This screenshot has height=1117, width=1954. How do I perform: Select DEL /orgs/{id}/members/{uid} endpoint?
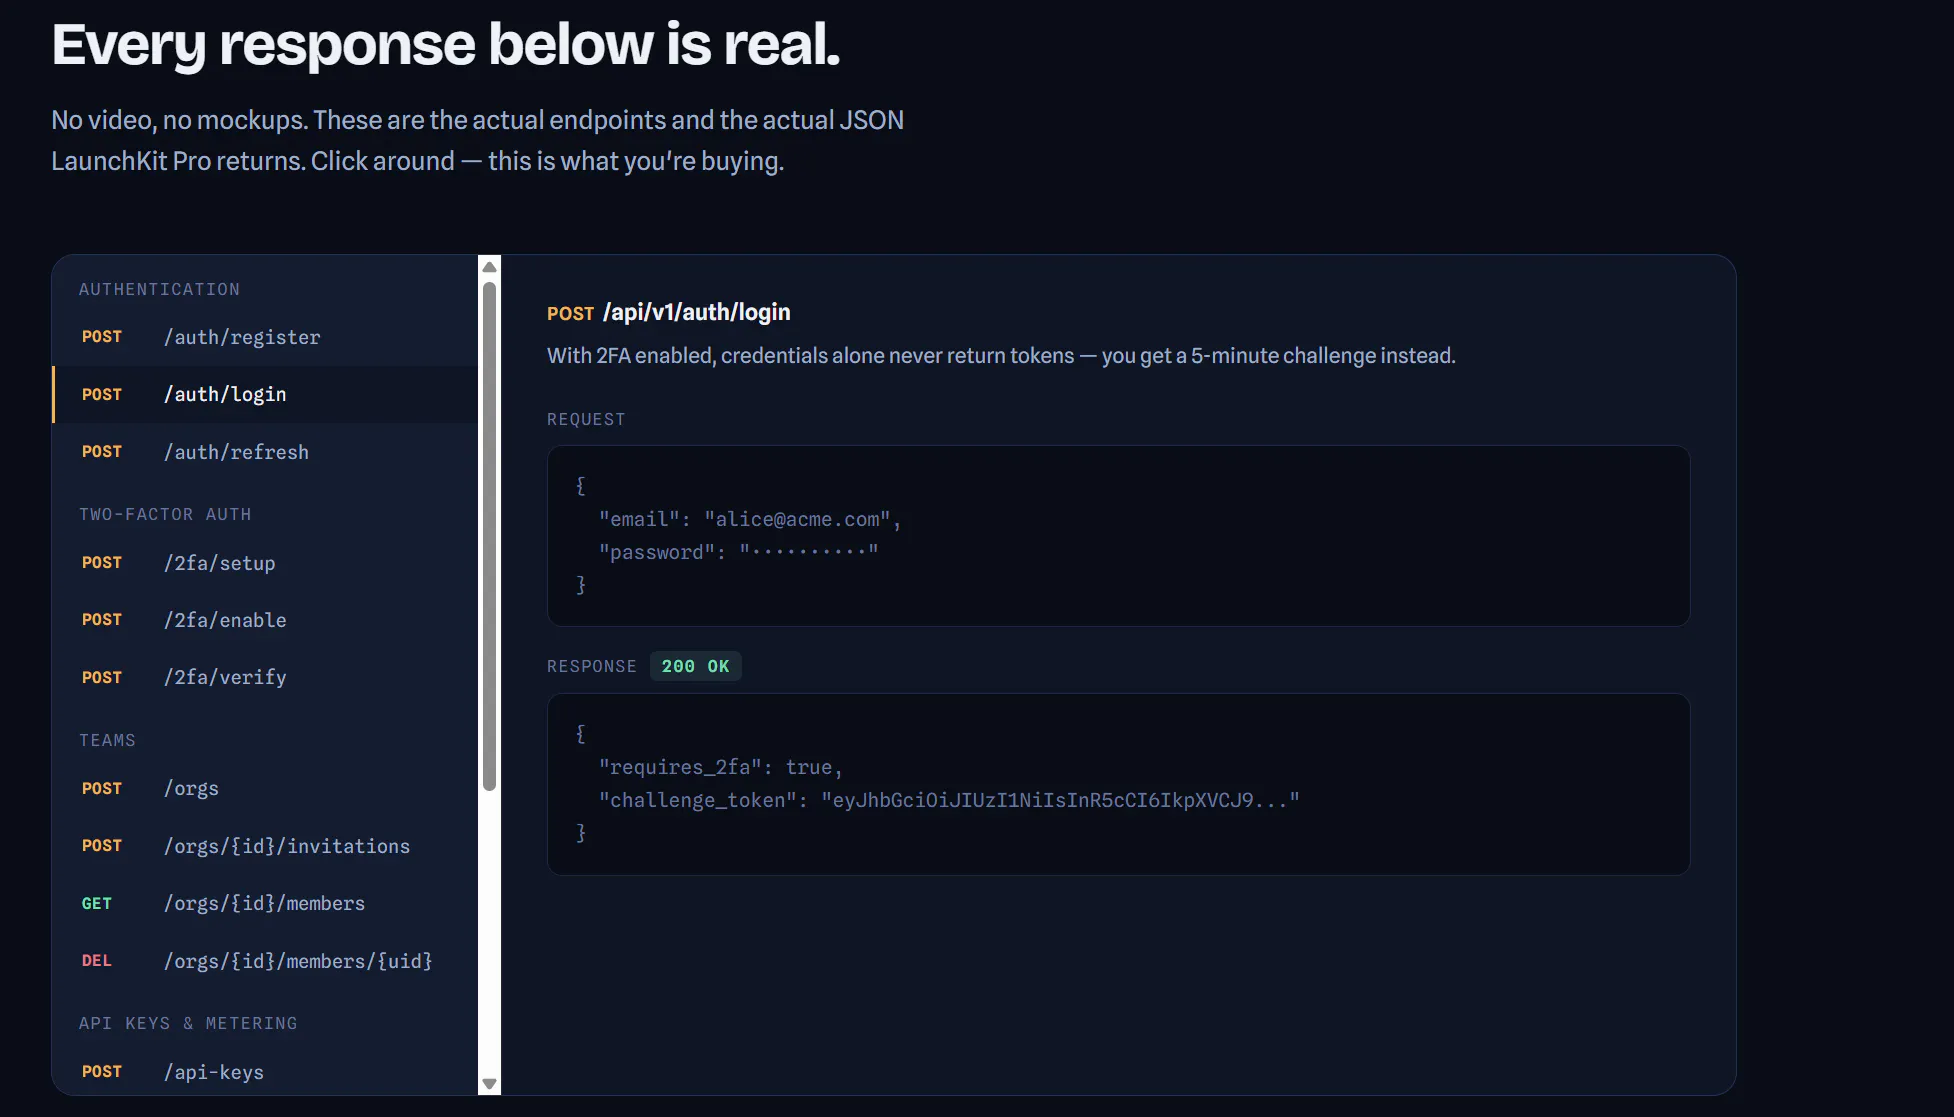(x=265, y=961)
